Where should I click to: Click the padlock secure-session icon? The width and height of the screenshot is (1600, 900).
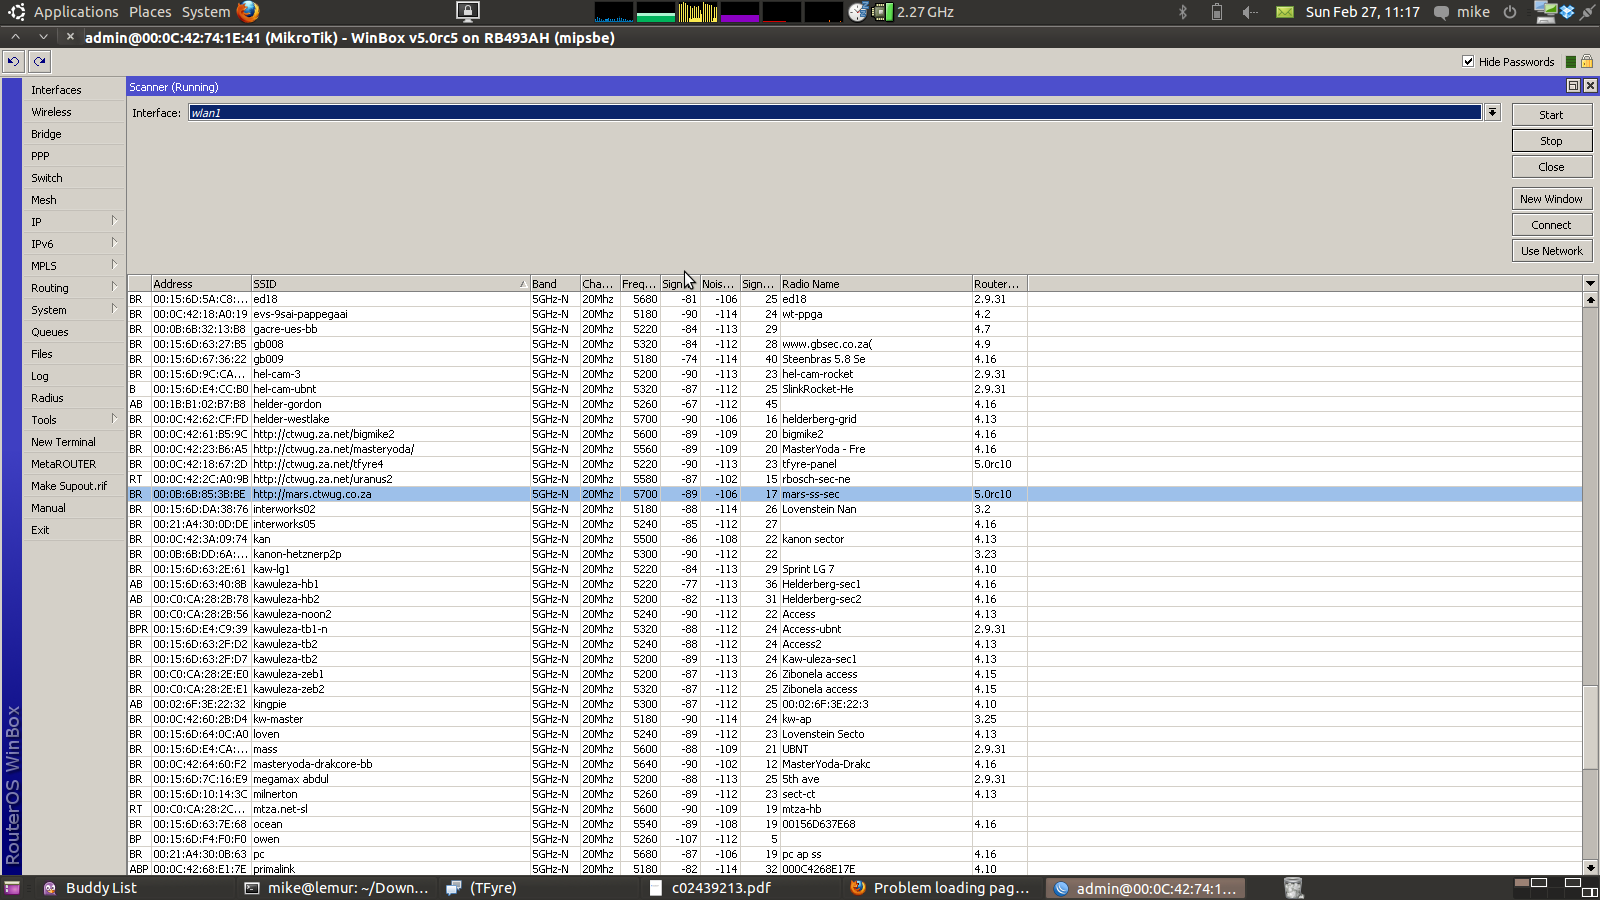point(1586,62)
